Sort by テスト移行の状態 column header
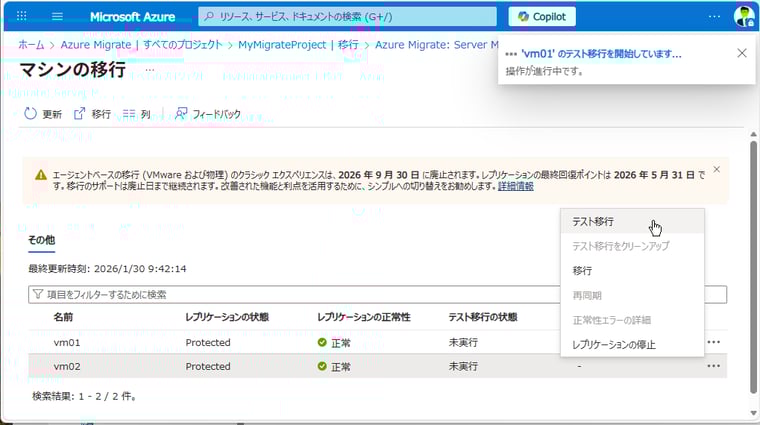This screenshot has width=760, height=425. (483, 317)
